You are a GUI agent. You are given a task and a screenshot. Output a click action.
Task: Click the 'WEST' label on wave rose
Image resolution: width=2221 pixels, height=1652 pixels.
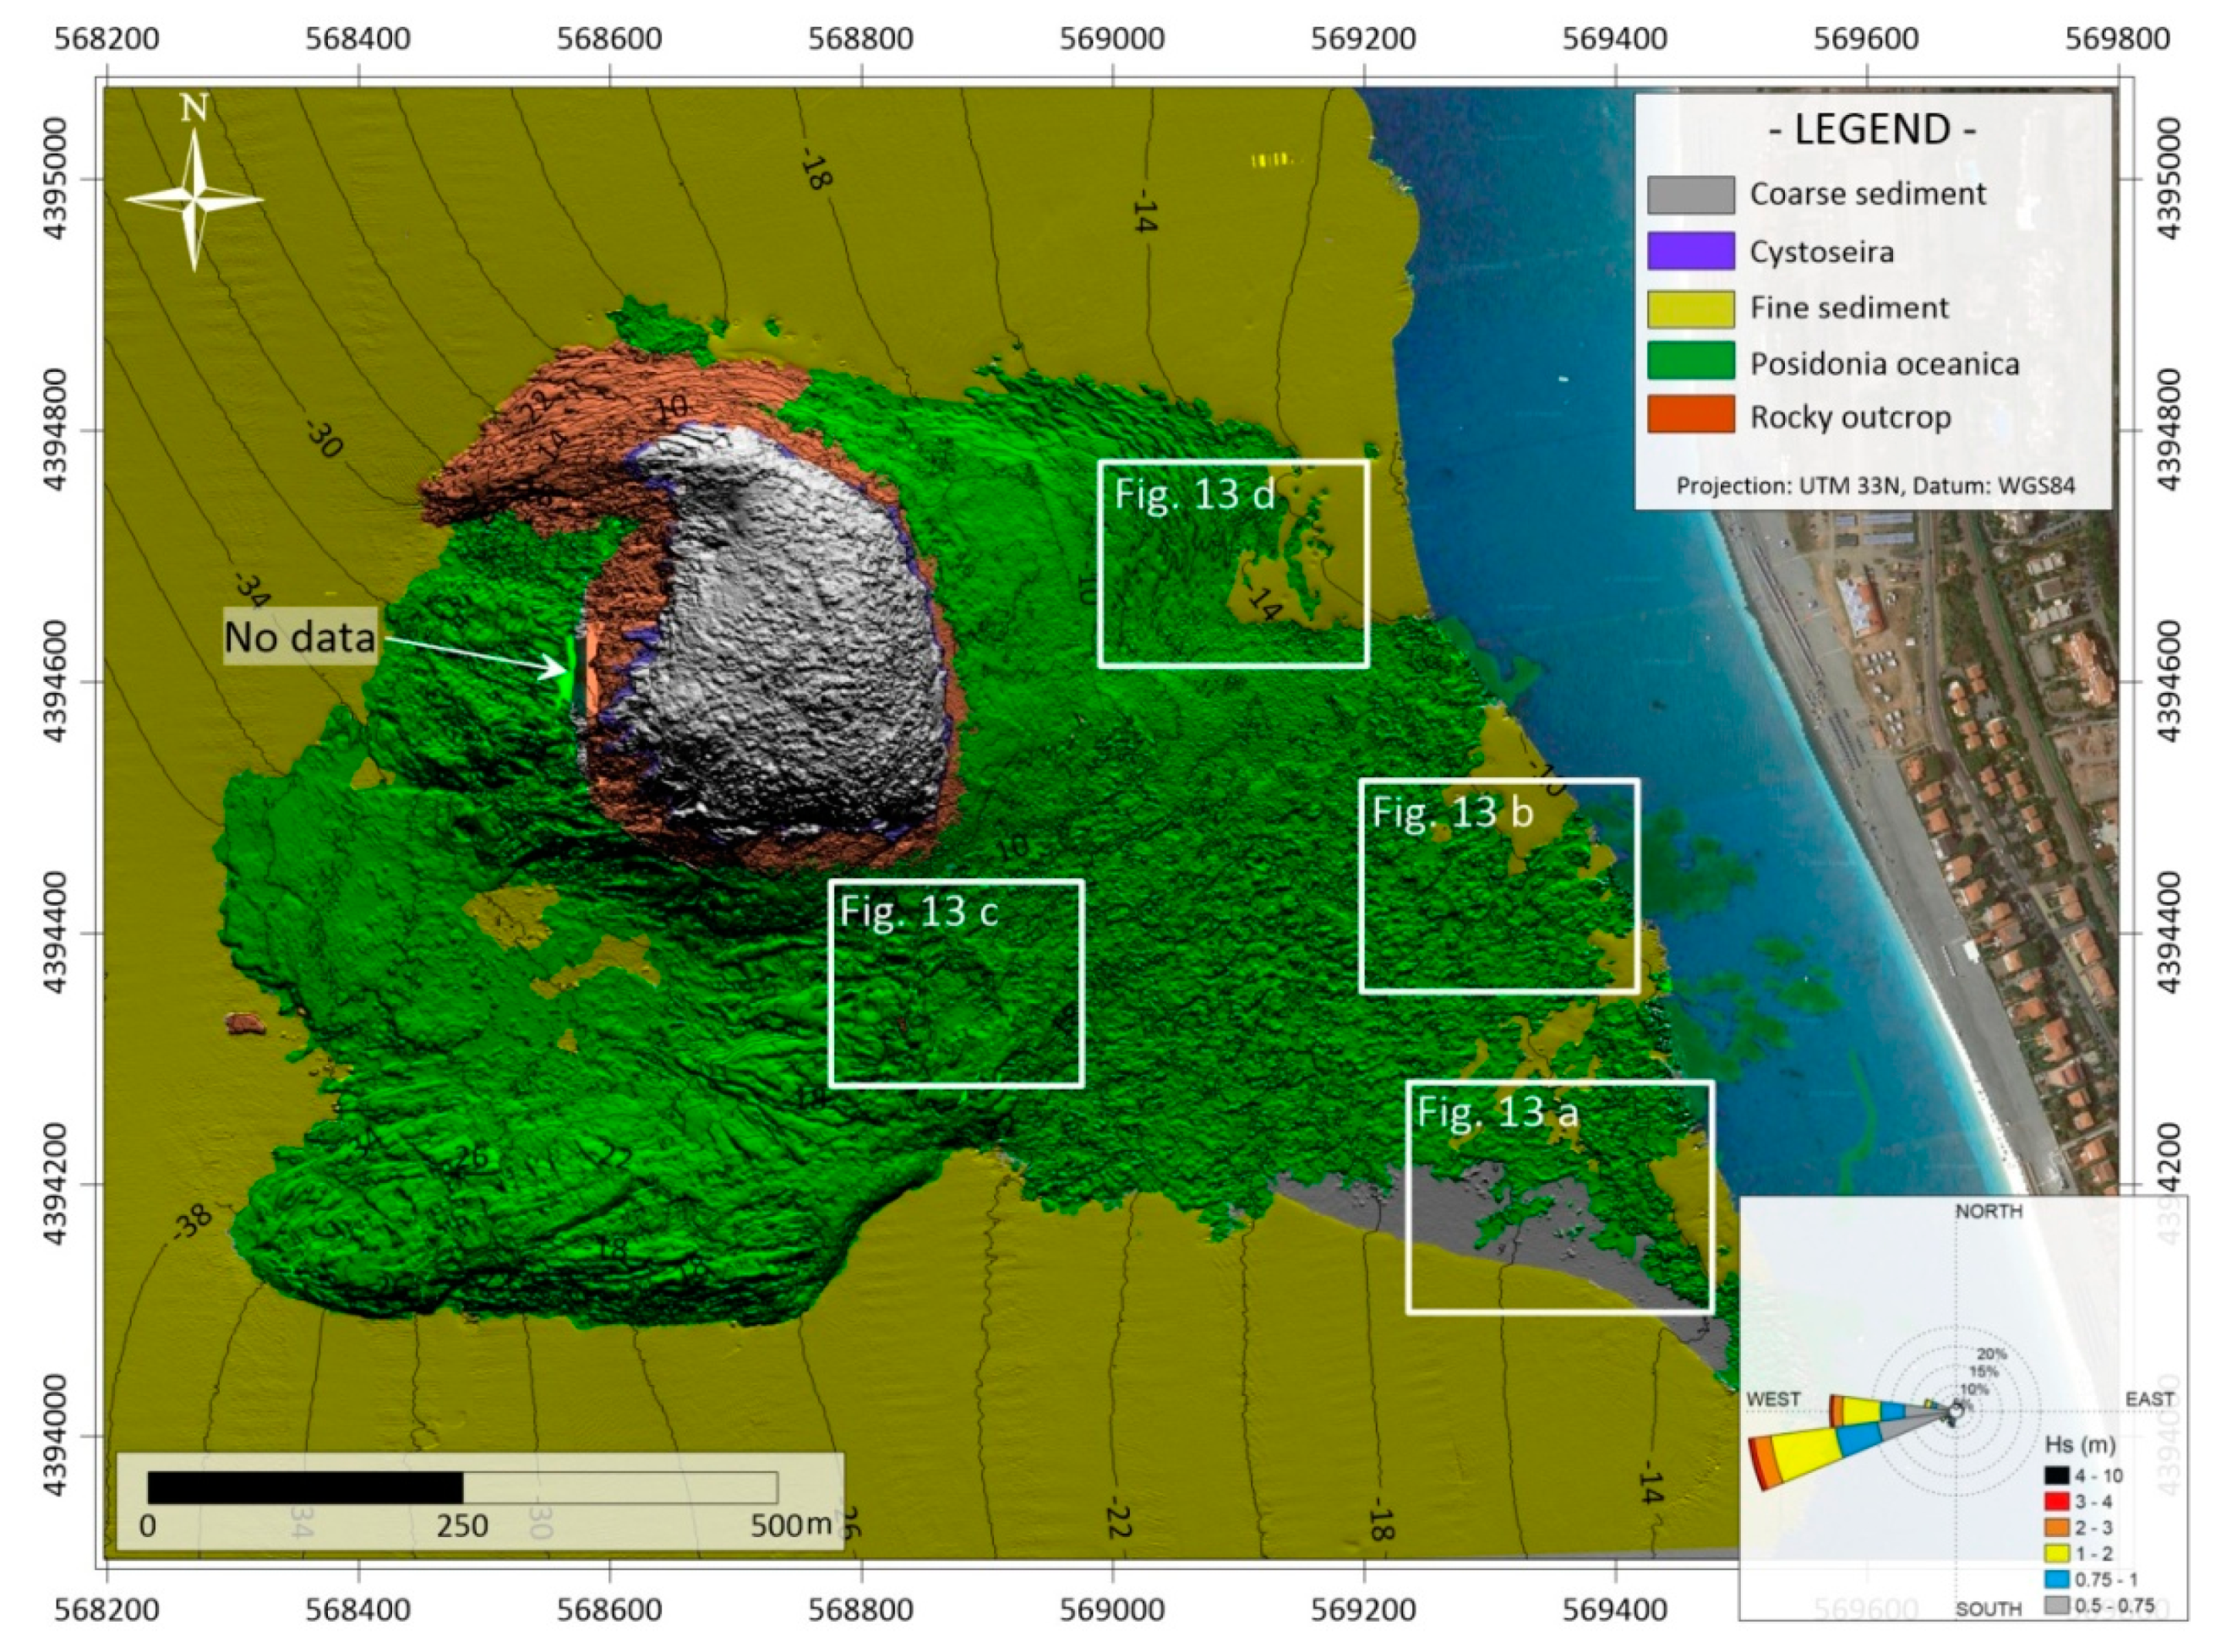coord(1773,1399)
